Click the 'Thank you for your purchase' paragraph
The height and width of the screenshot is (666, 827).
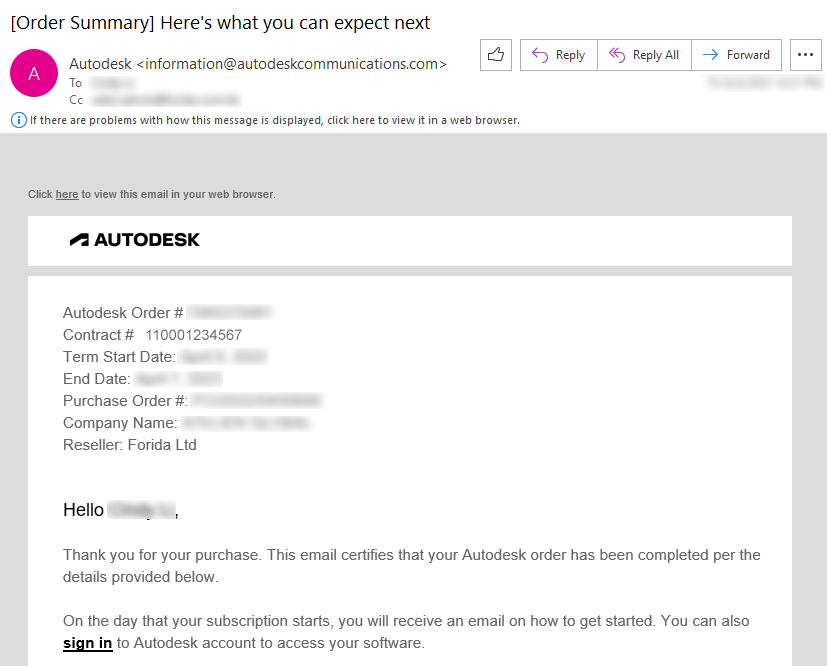(411, 566)
